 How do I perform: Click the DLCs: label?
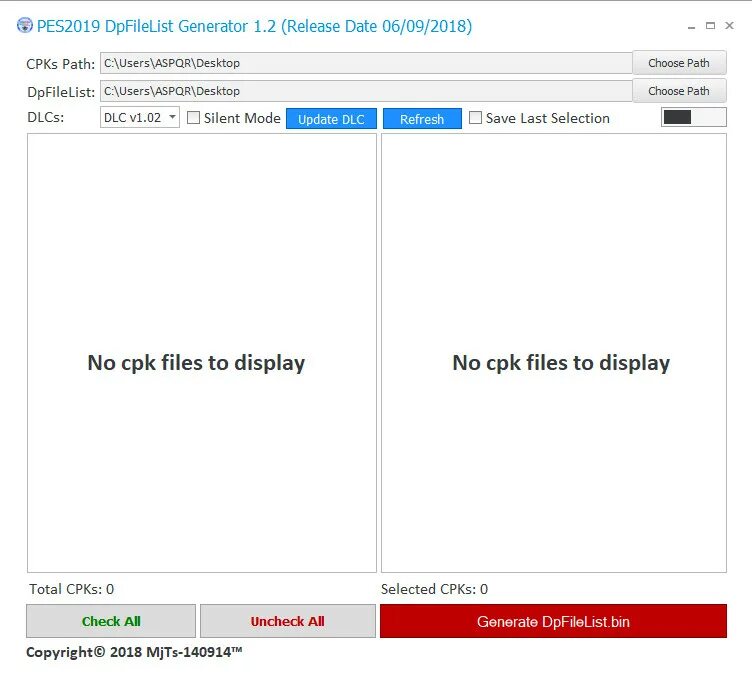click(46, 117)
